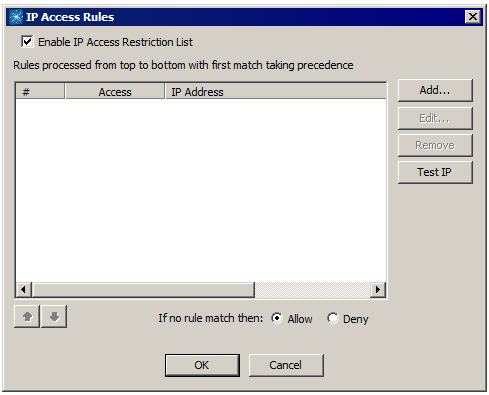Viewport: 489px width, 395px height.
Task: Uncheck Enable IP Access Restriction List
Action: [27, 42]
